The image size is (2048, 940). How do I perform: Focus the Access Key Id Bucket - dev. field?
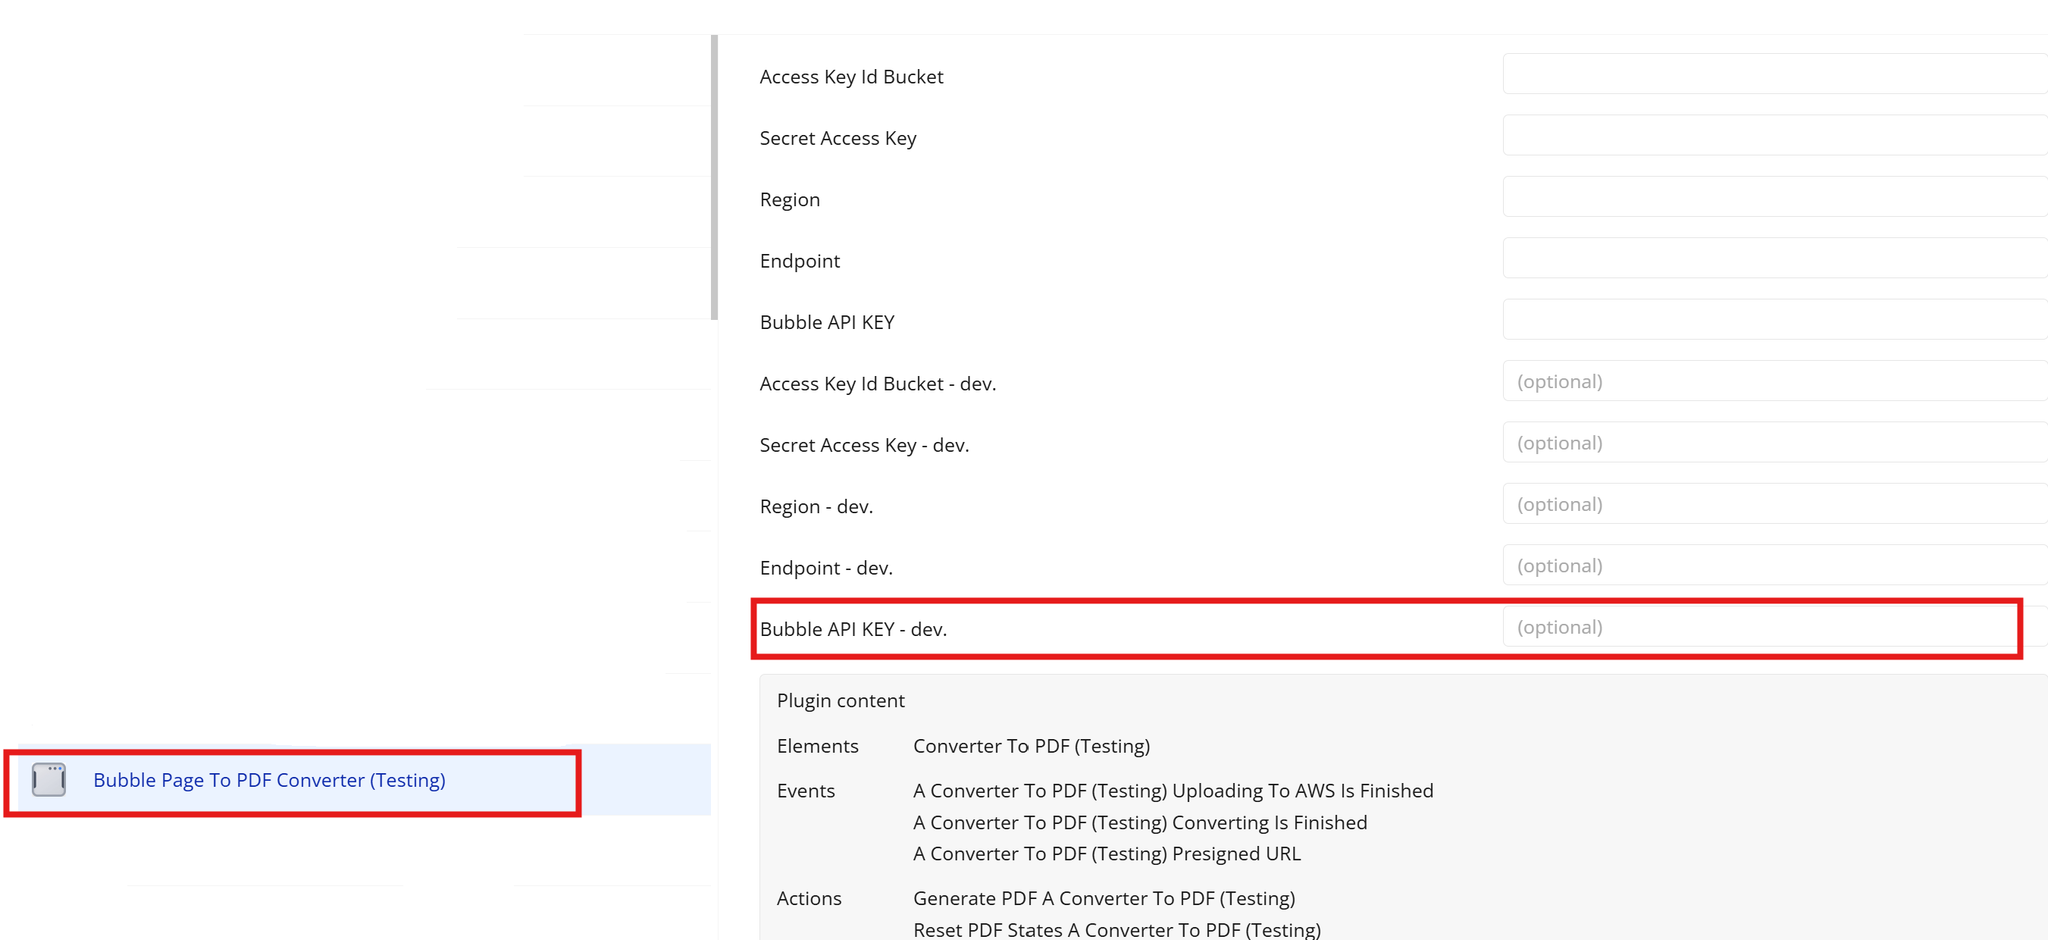(x=1772, y=381)
